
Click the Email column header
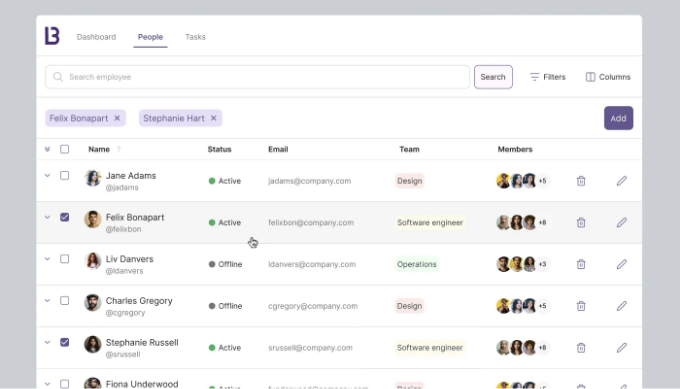[x=278, y=149]
